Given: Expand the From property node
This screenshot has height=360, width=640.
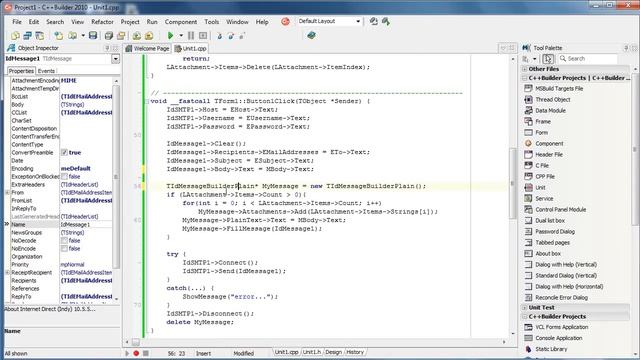Looking at the screenshot, I should click(x=7, y=193).
